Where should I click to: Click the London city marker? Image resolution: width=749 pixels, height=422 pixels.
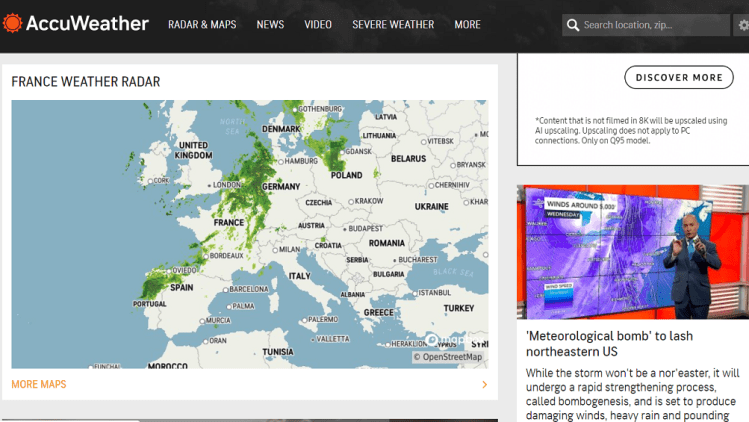[209, 185]
